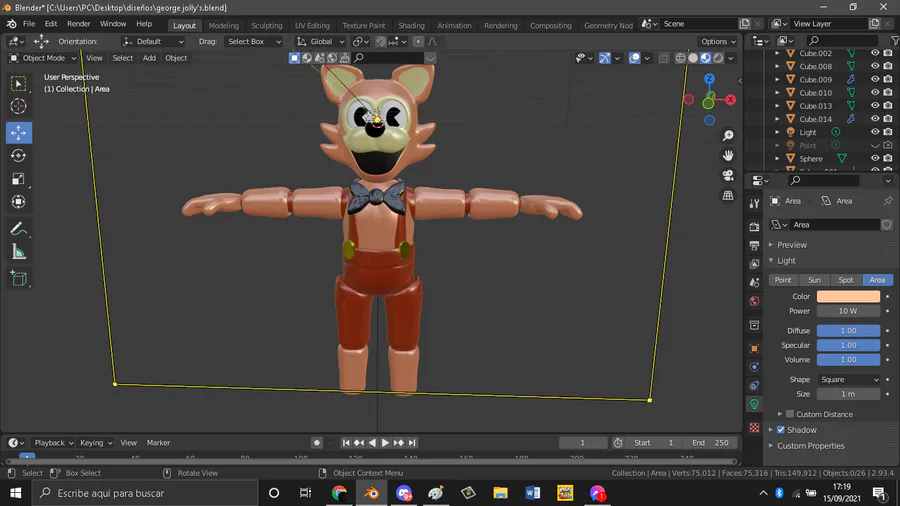
Task: Open the Object Mode dropdown
Action: (44, 58)
